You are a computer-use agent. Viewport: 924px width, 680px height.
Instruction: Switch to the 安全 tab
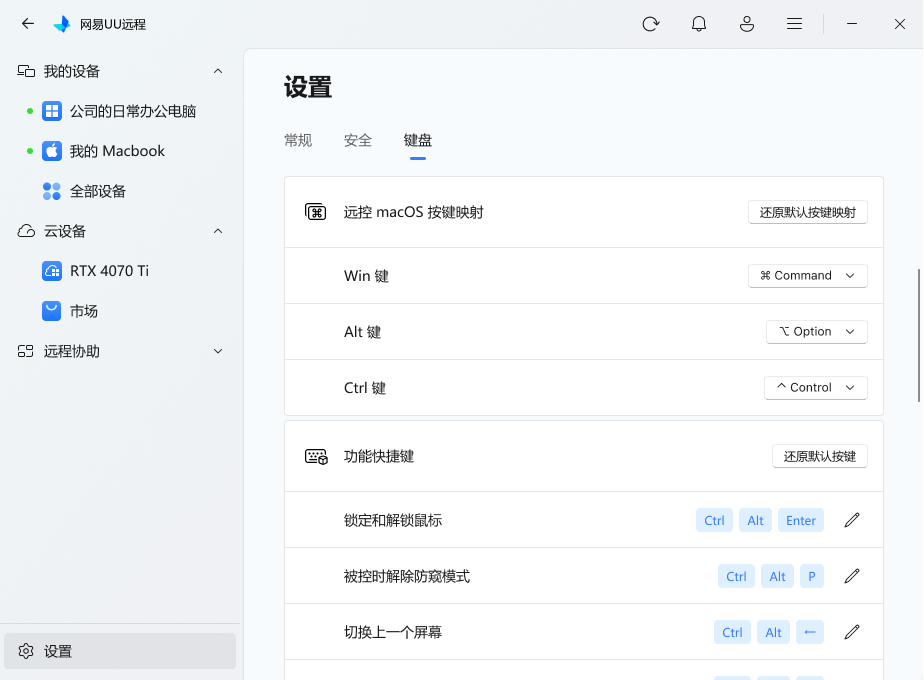pos(358,140)
